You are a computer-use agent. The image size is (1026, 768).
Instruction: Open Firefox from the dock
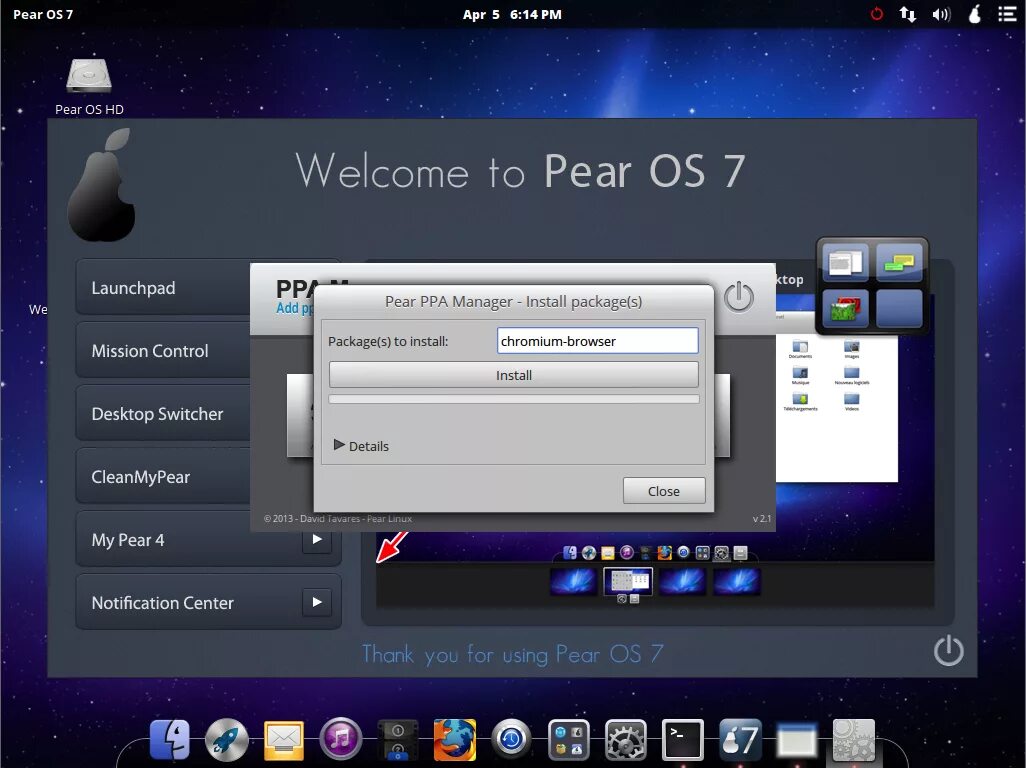tap(454, 739)
